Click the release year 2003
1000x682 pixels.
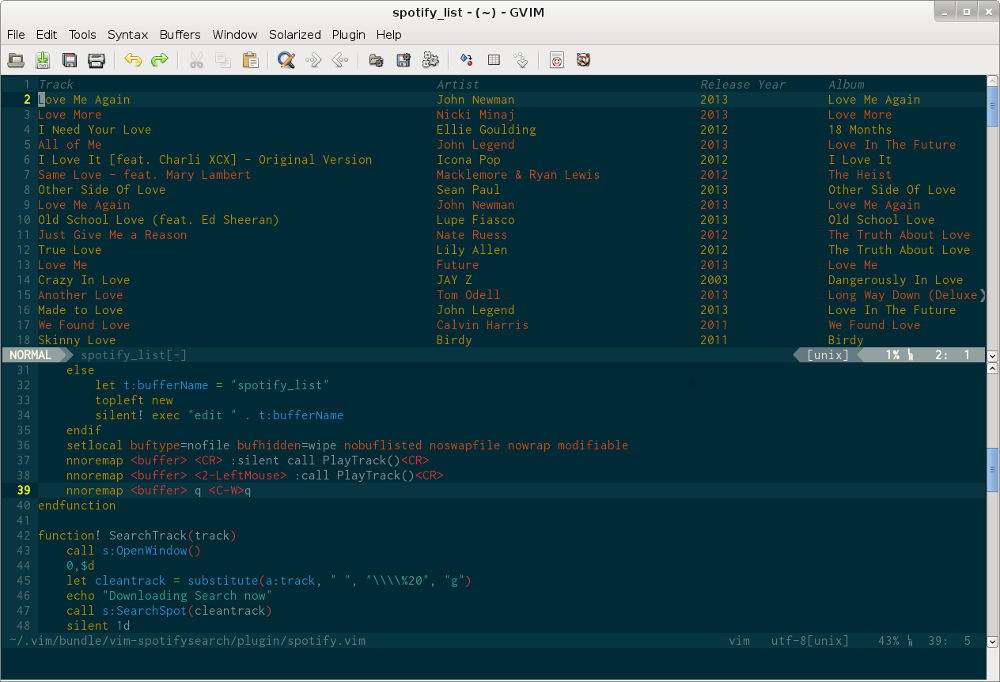coord(714,280)
